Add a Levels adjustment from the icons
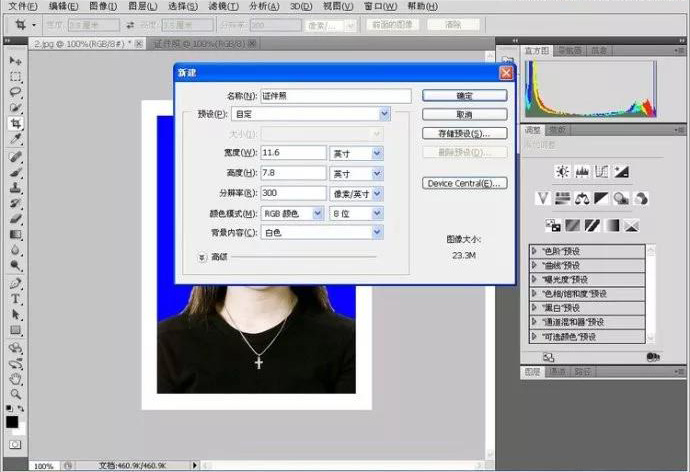 point(582,171)
